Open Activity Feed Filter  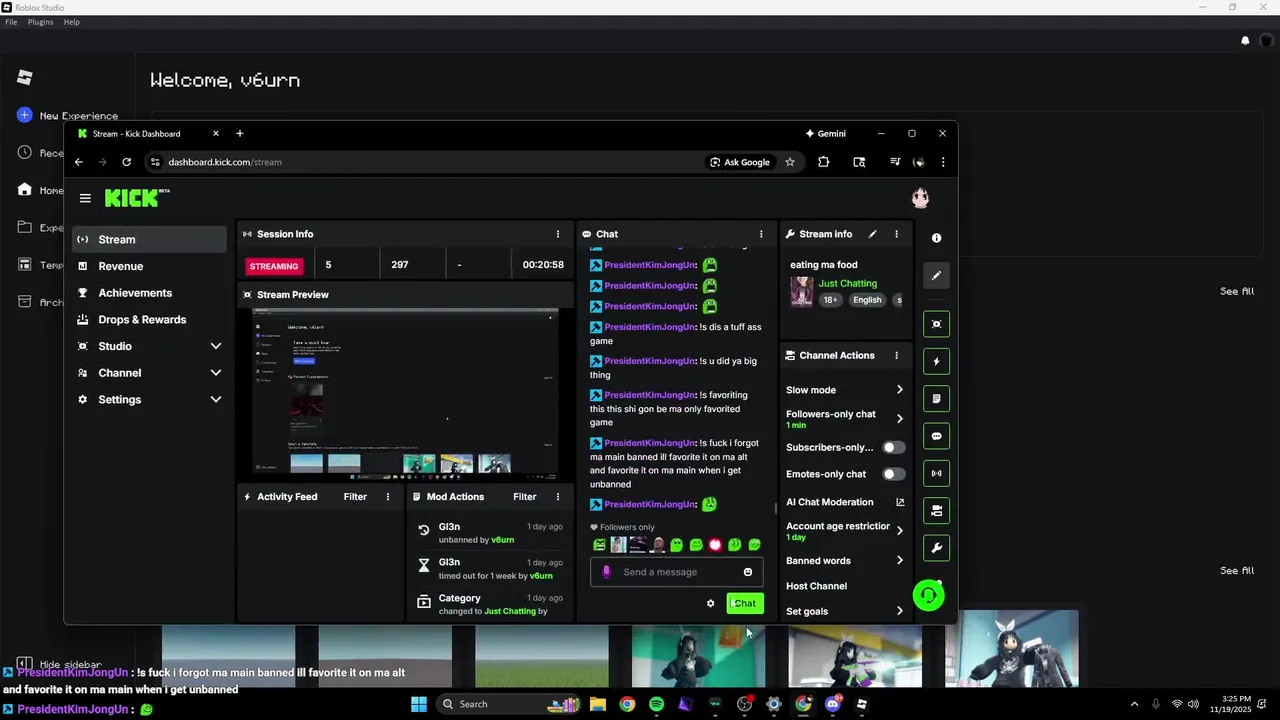pos(355,497)
